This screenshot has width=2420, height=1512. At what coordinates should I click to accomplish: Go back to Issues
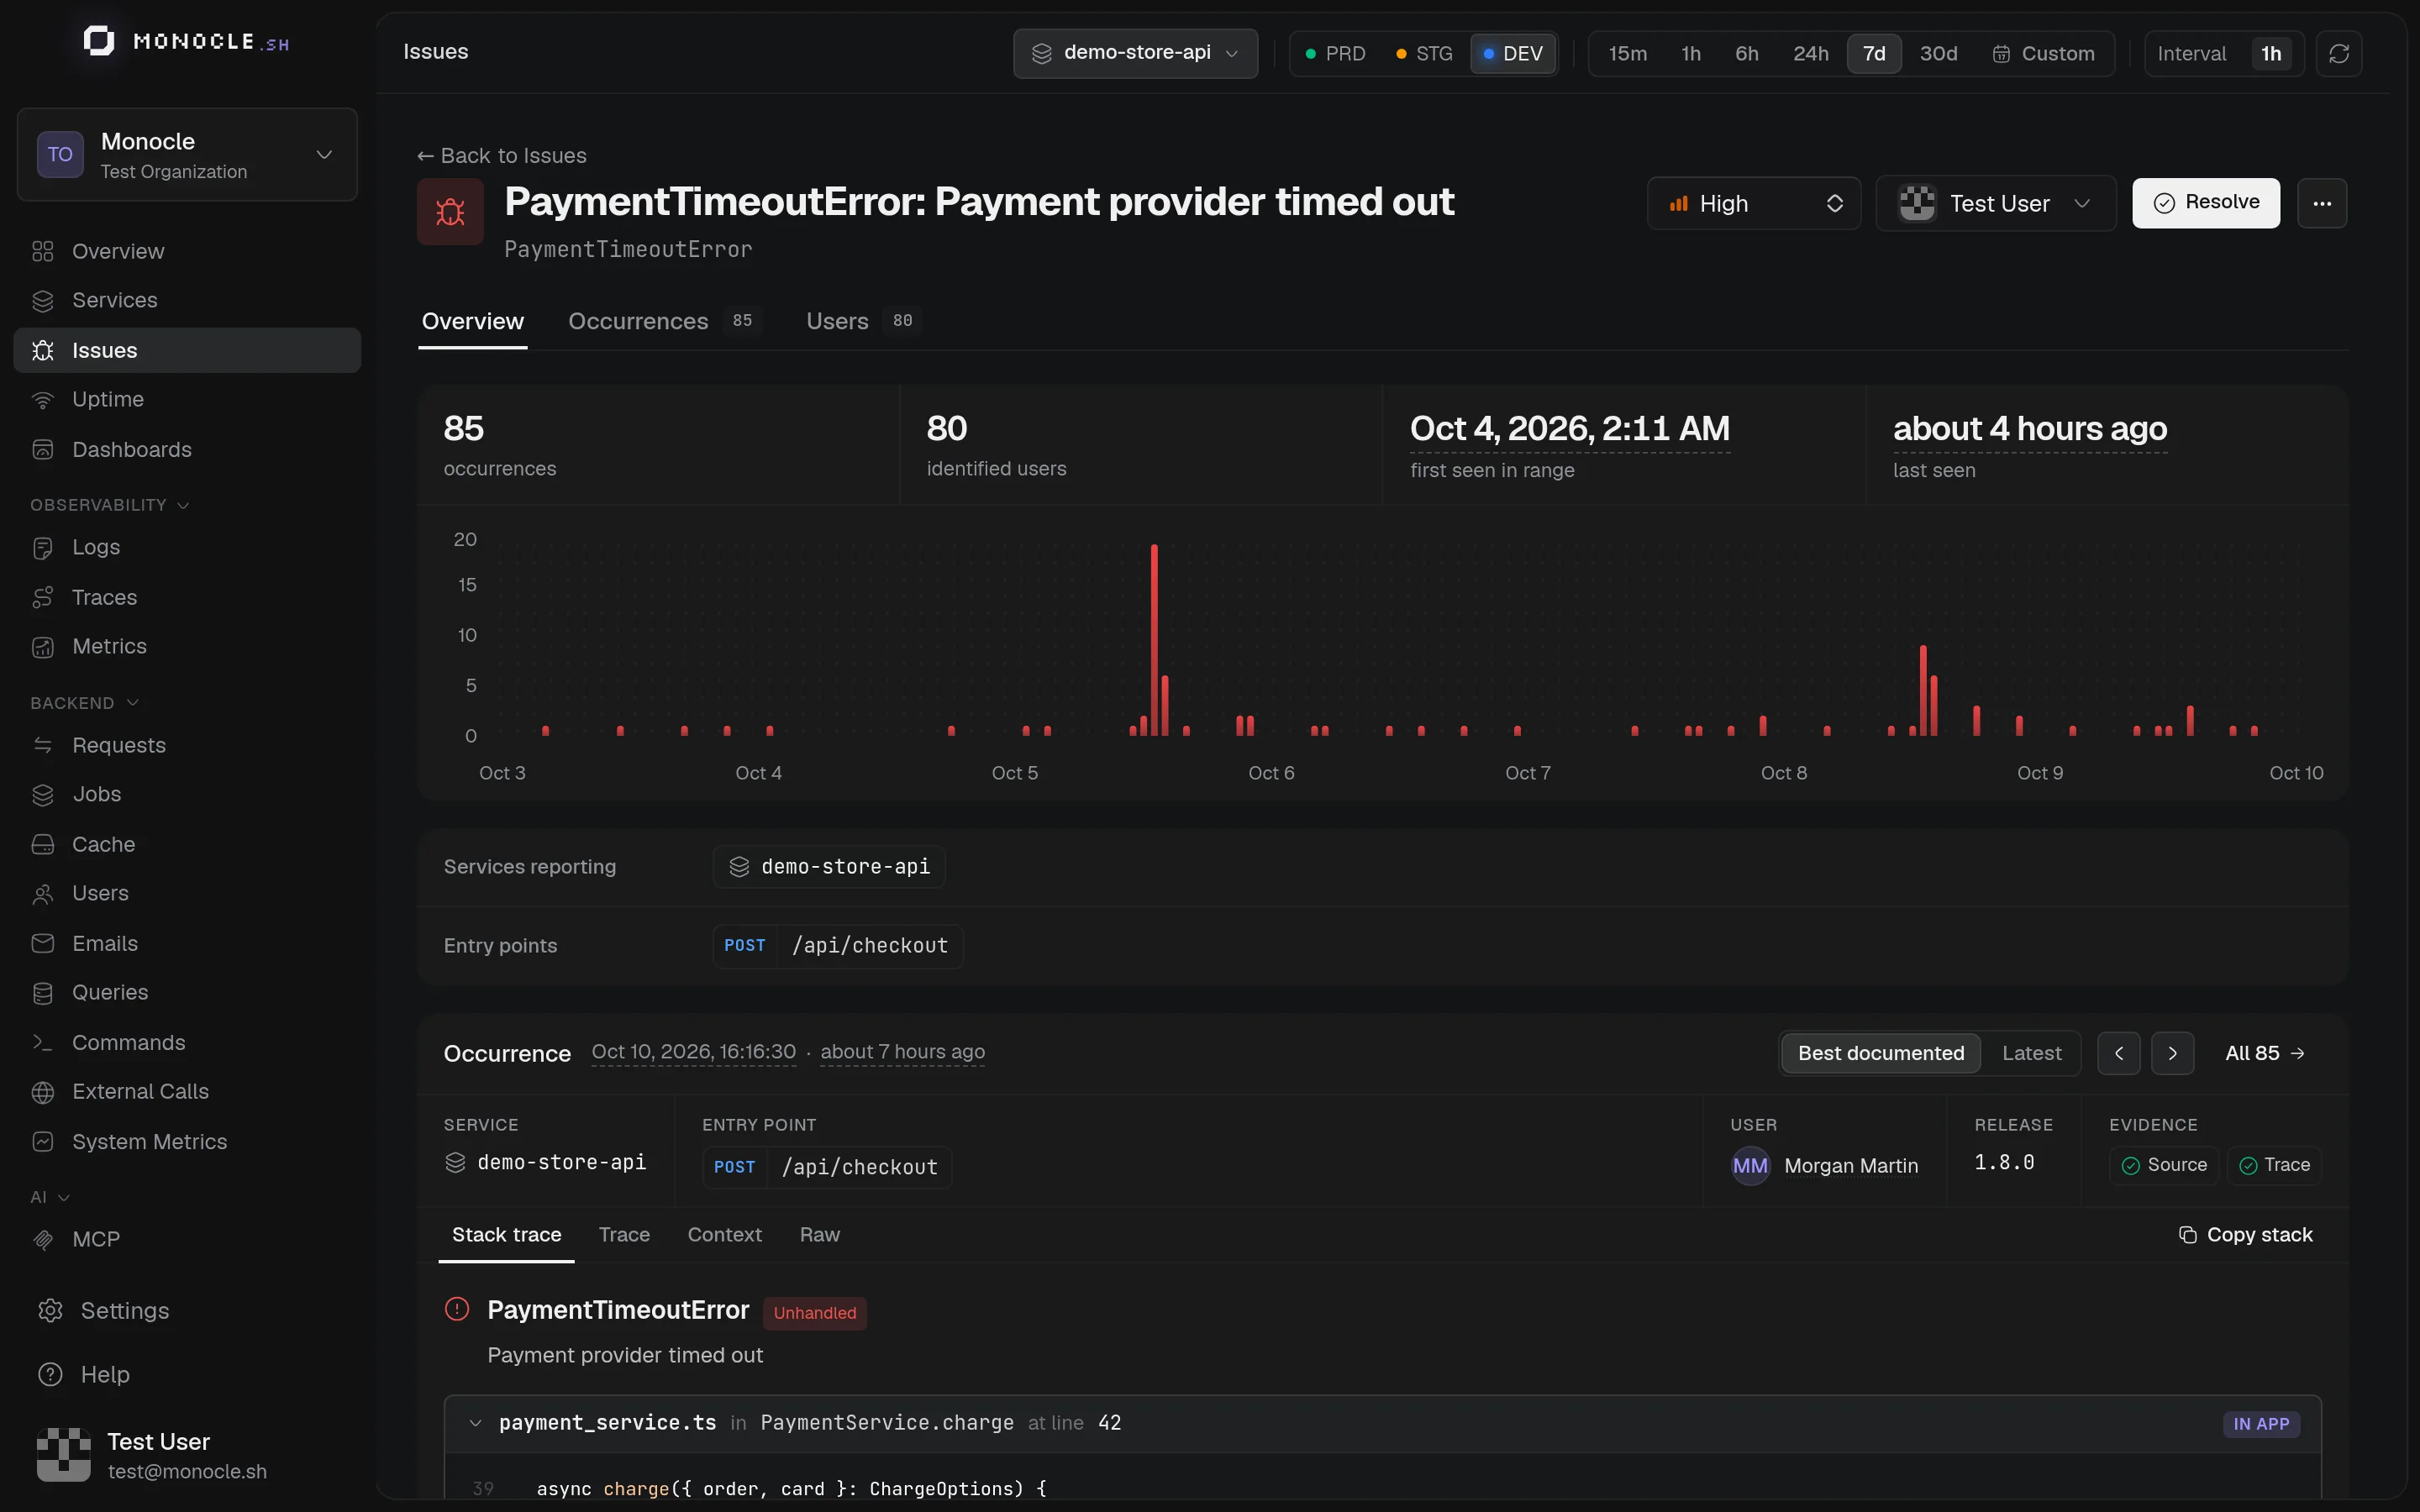(x=502, y=156)
